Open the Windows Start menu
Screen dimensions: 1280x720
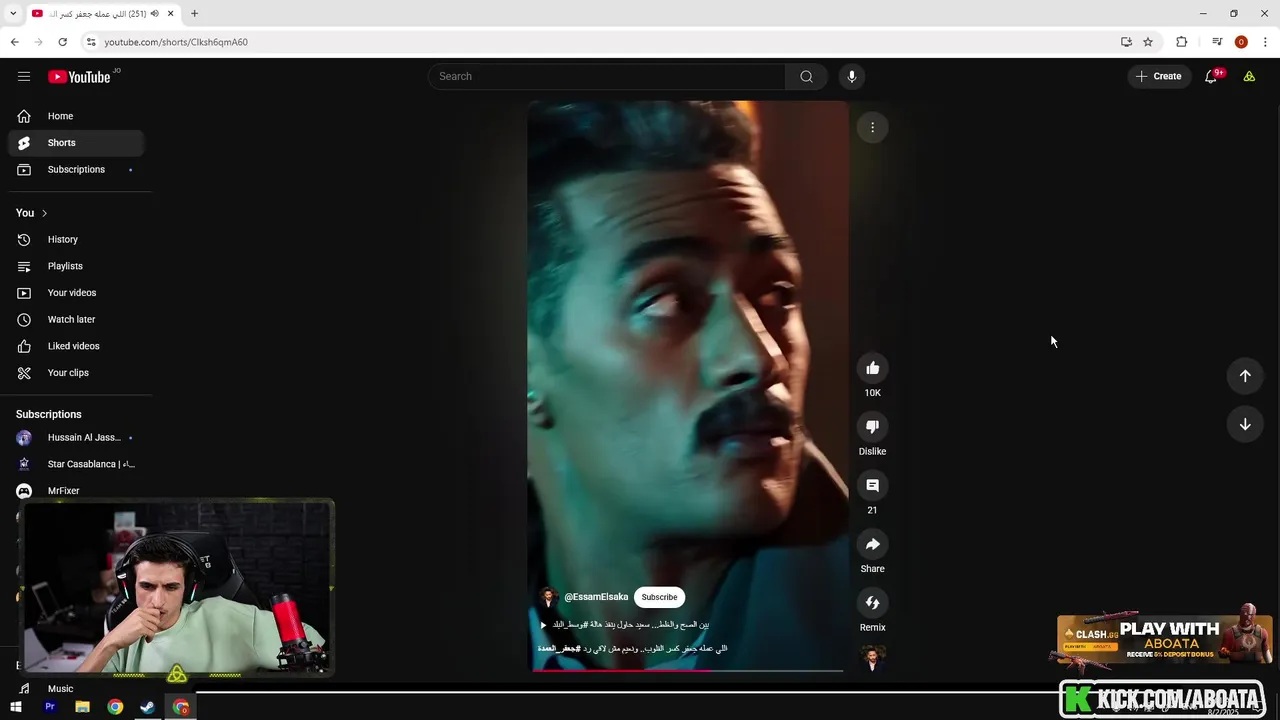[16, 707]
